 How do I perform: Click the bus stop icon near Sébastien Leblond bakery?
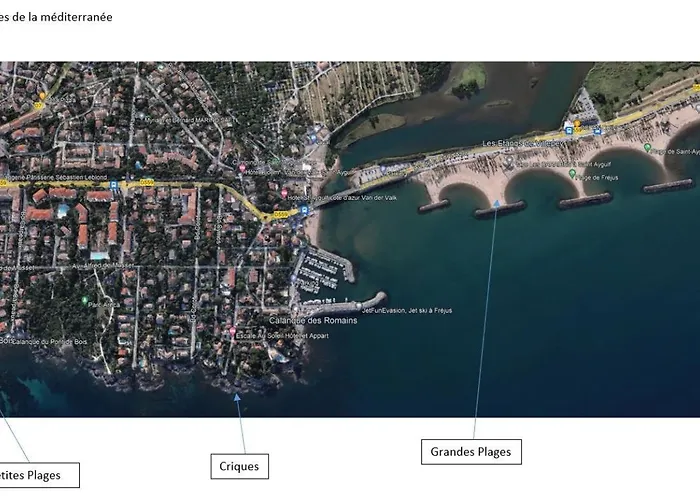click(114, 184)
